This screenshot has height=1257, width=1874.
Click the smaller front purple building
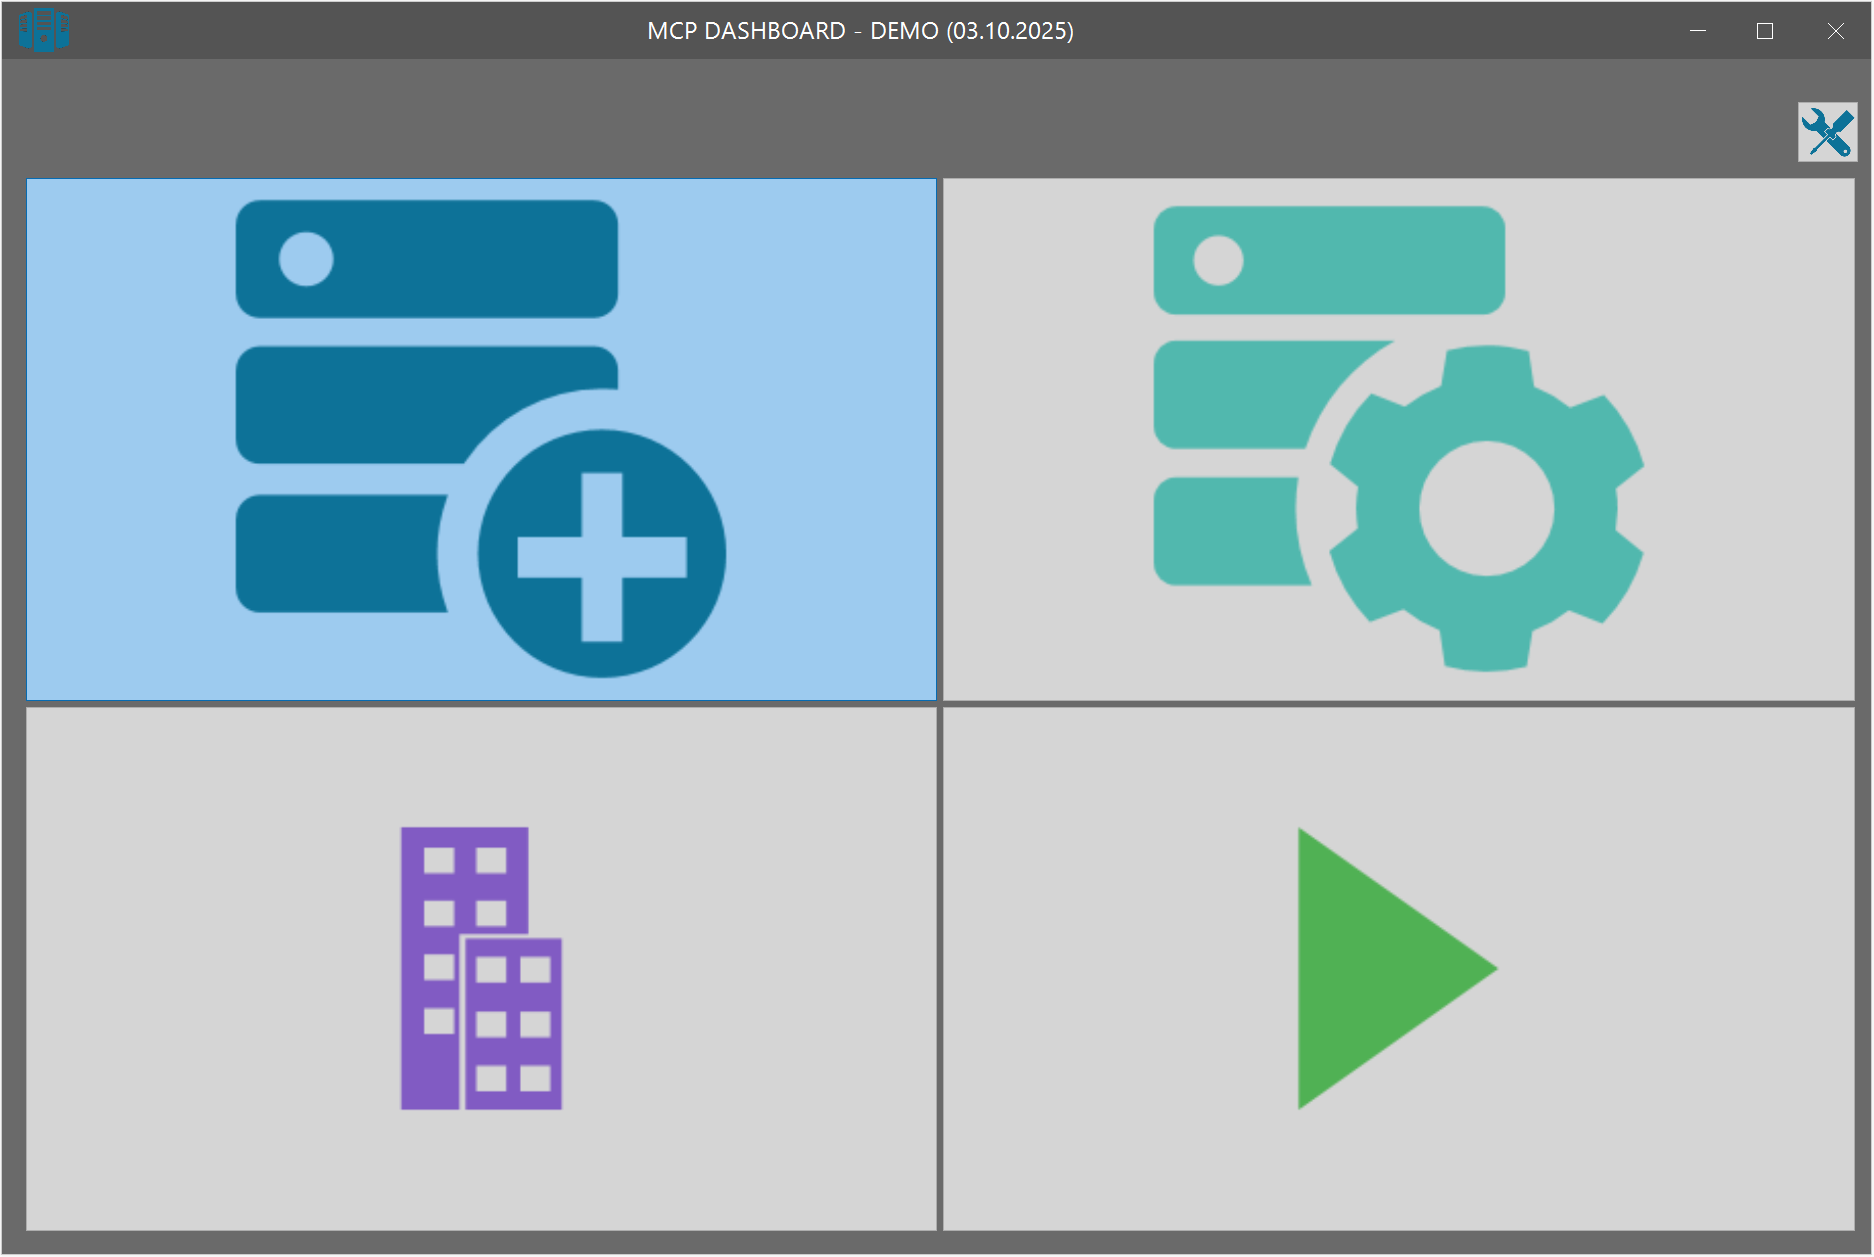coord(513,1024)
